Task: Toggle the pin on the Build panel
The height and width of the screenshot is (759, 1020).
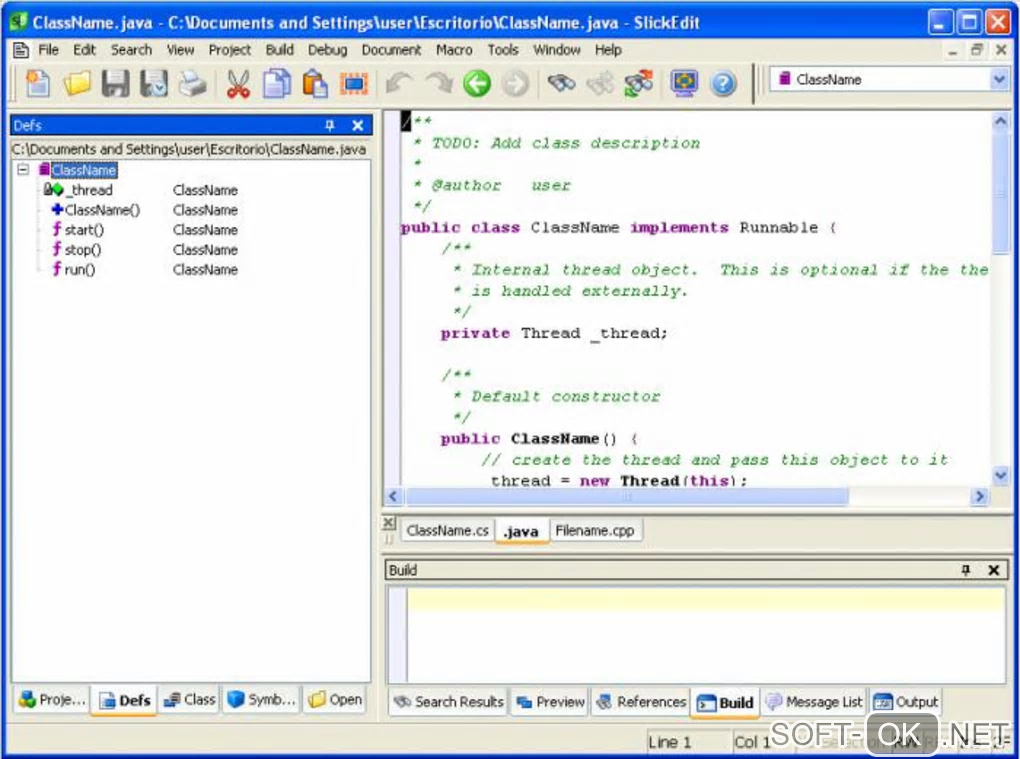Action: click(x=965, y=570)
